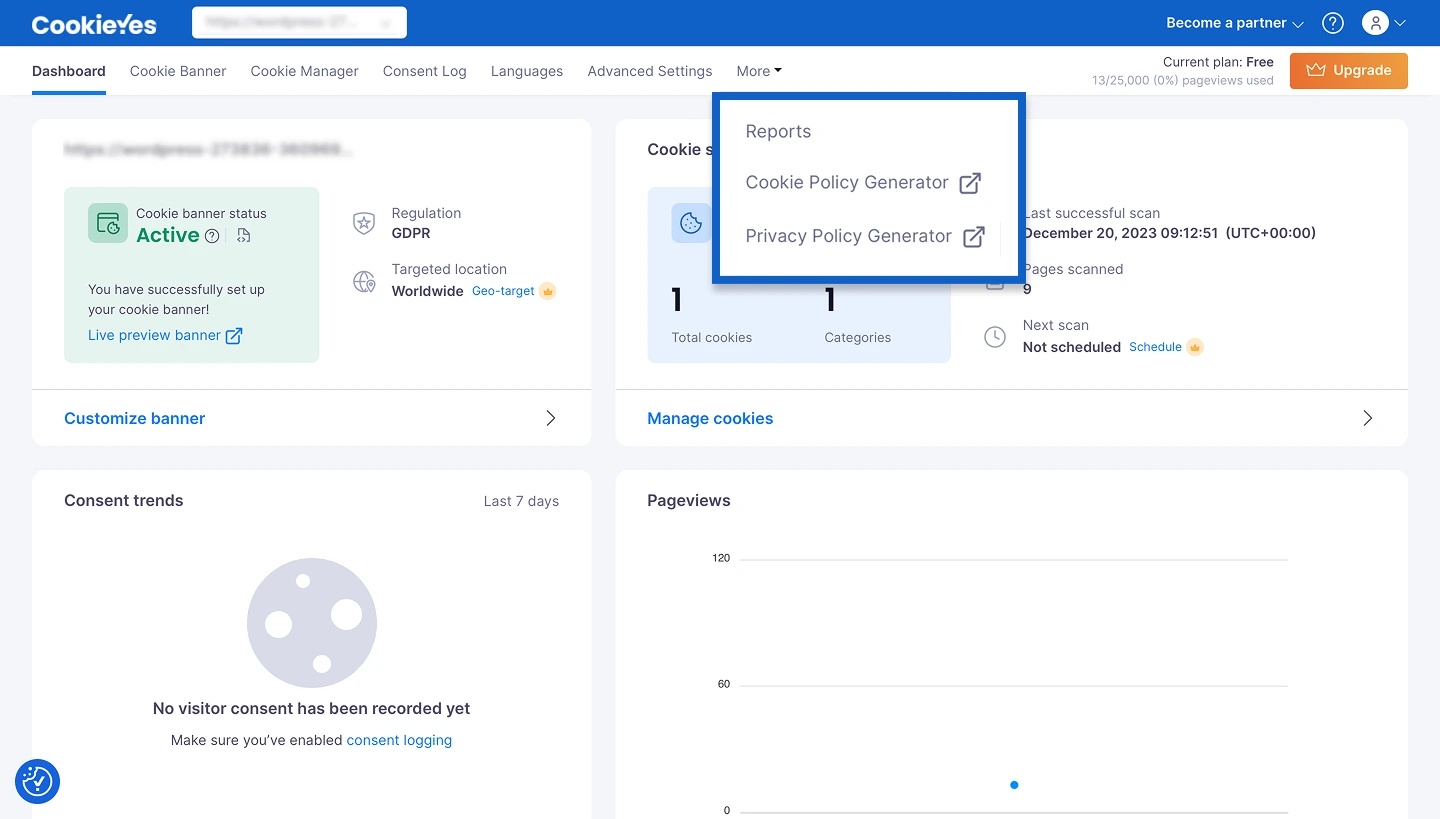The image size is (1440, 819).
Task: Click the CookieYes logo
Action: [94, 24]
